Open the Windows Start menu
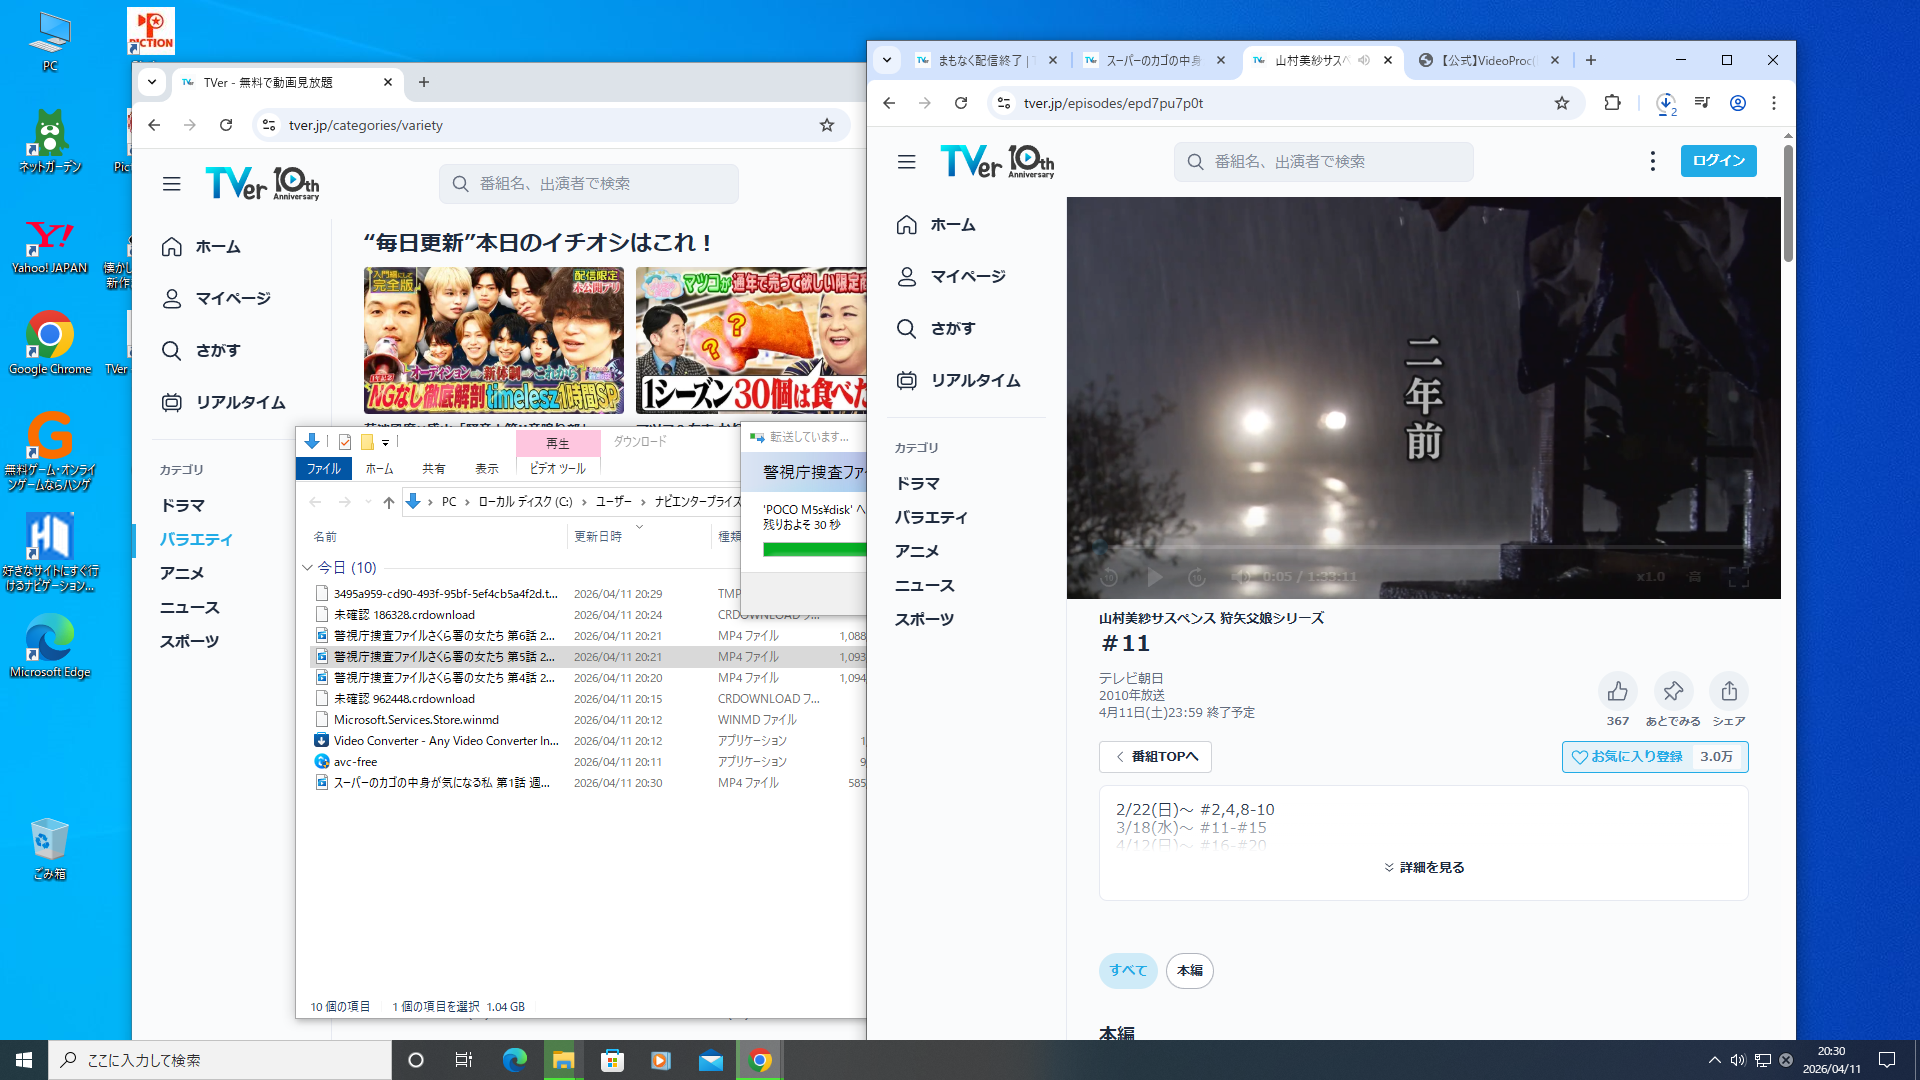Screen dimensions: 1920x1080 [24, 1060]
